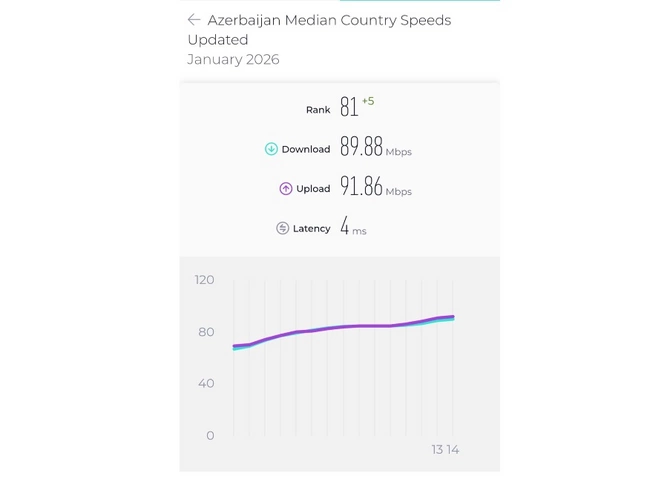
Task: Click the Upload label text
Action: pos(313,188)
